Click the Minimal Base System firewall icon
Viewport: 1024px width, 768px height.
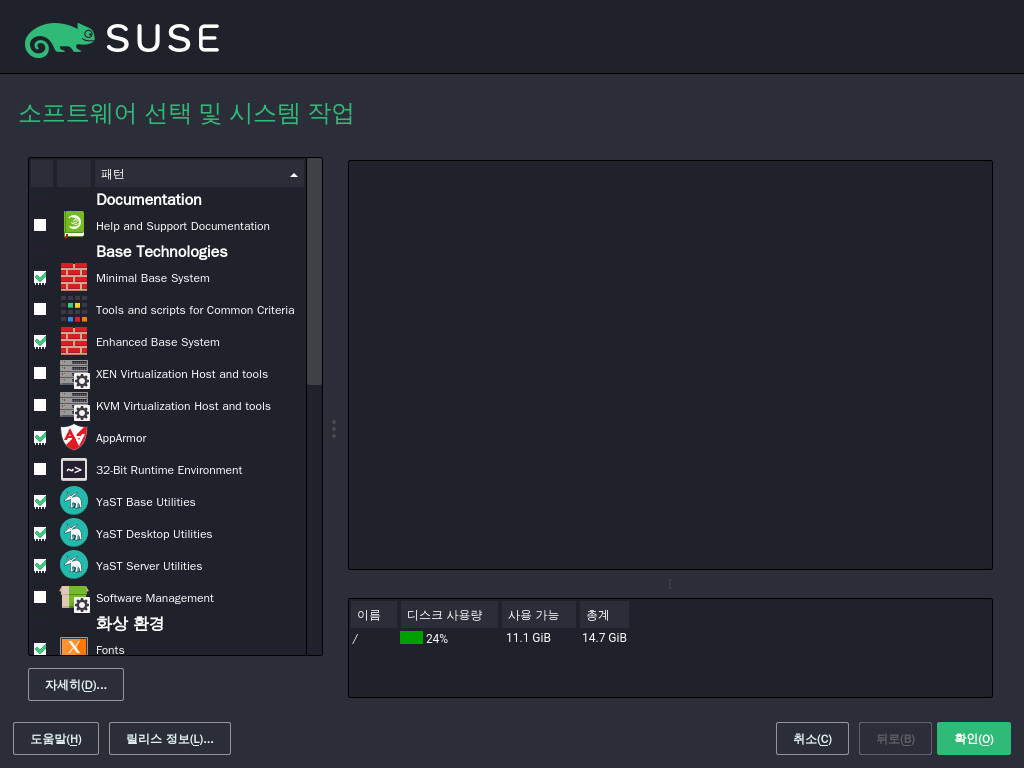tap(74, 277)
